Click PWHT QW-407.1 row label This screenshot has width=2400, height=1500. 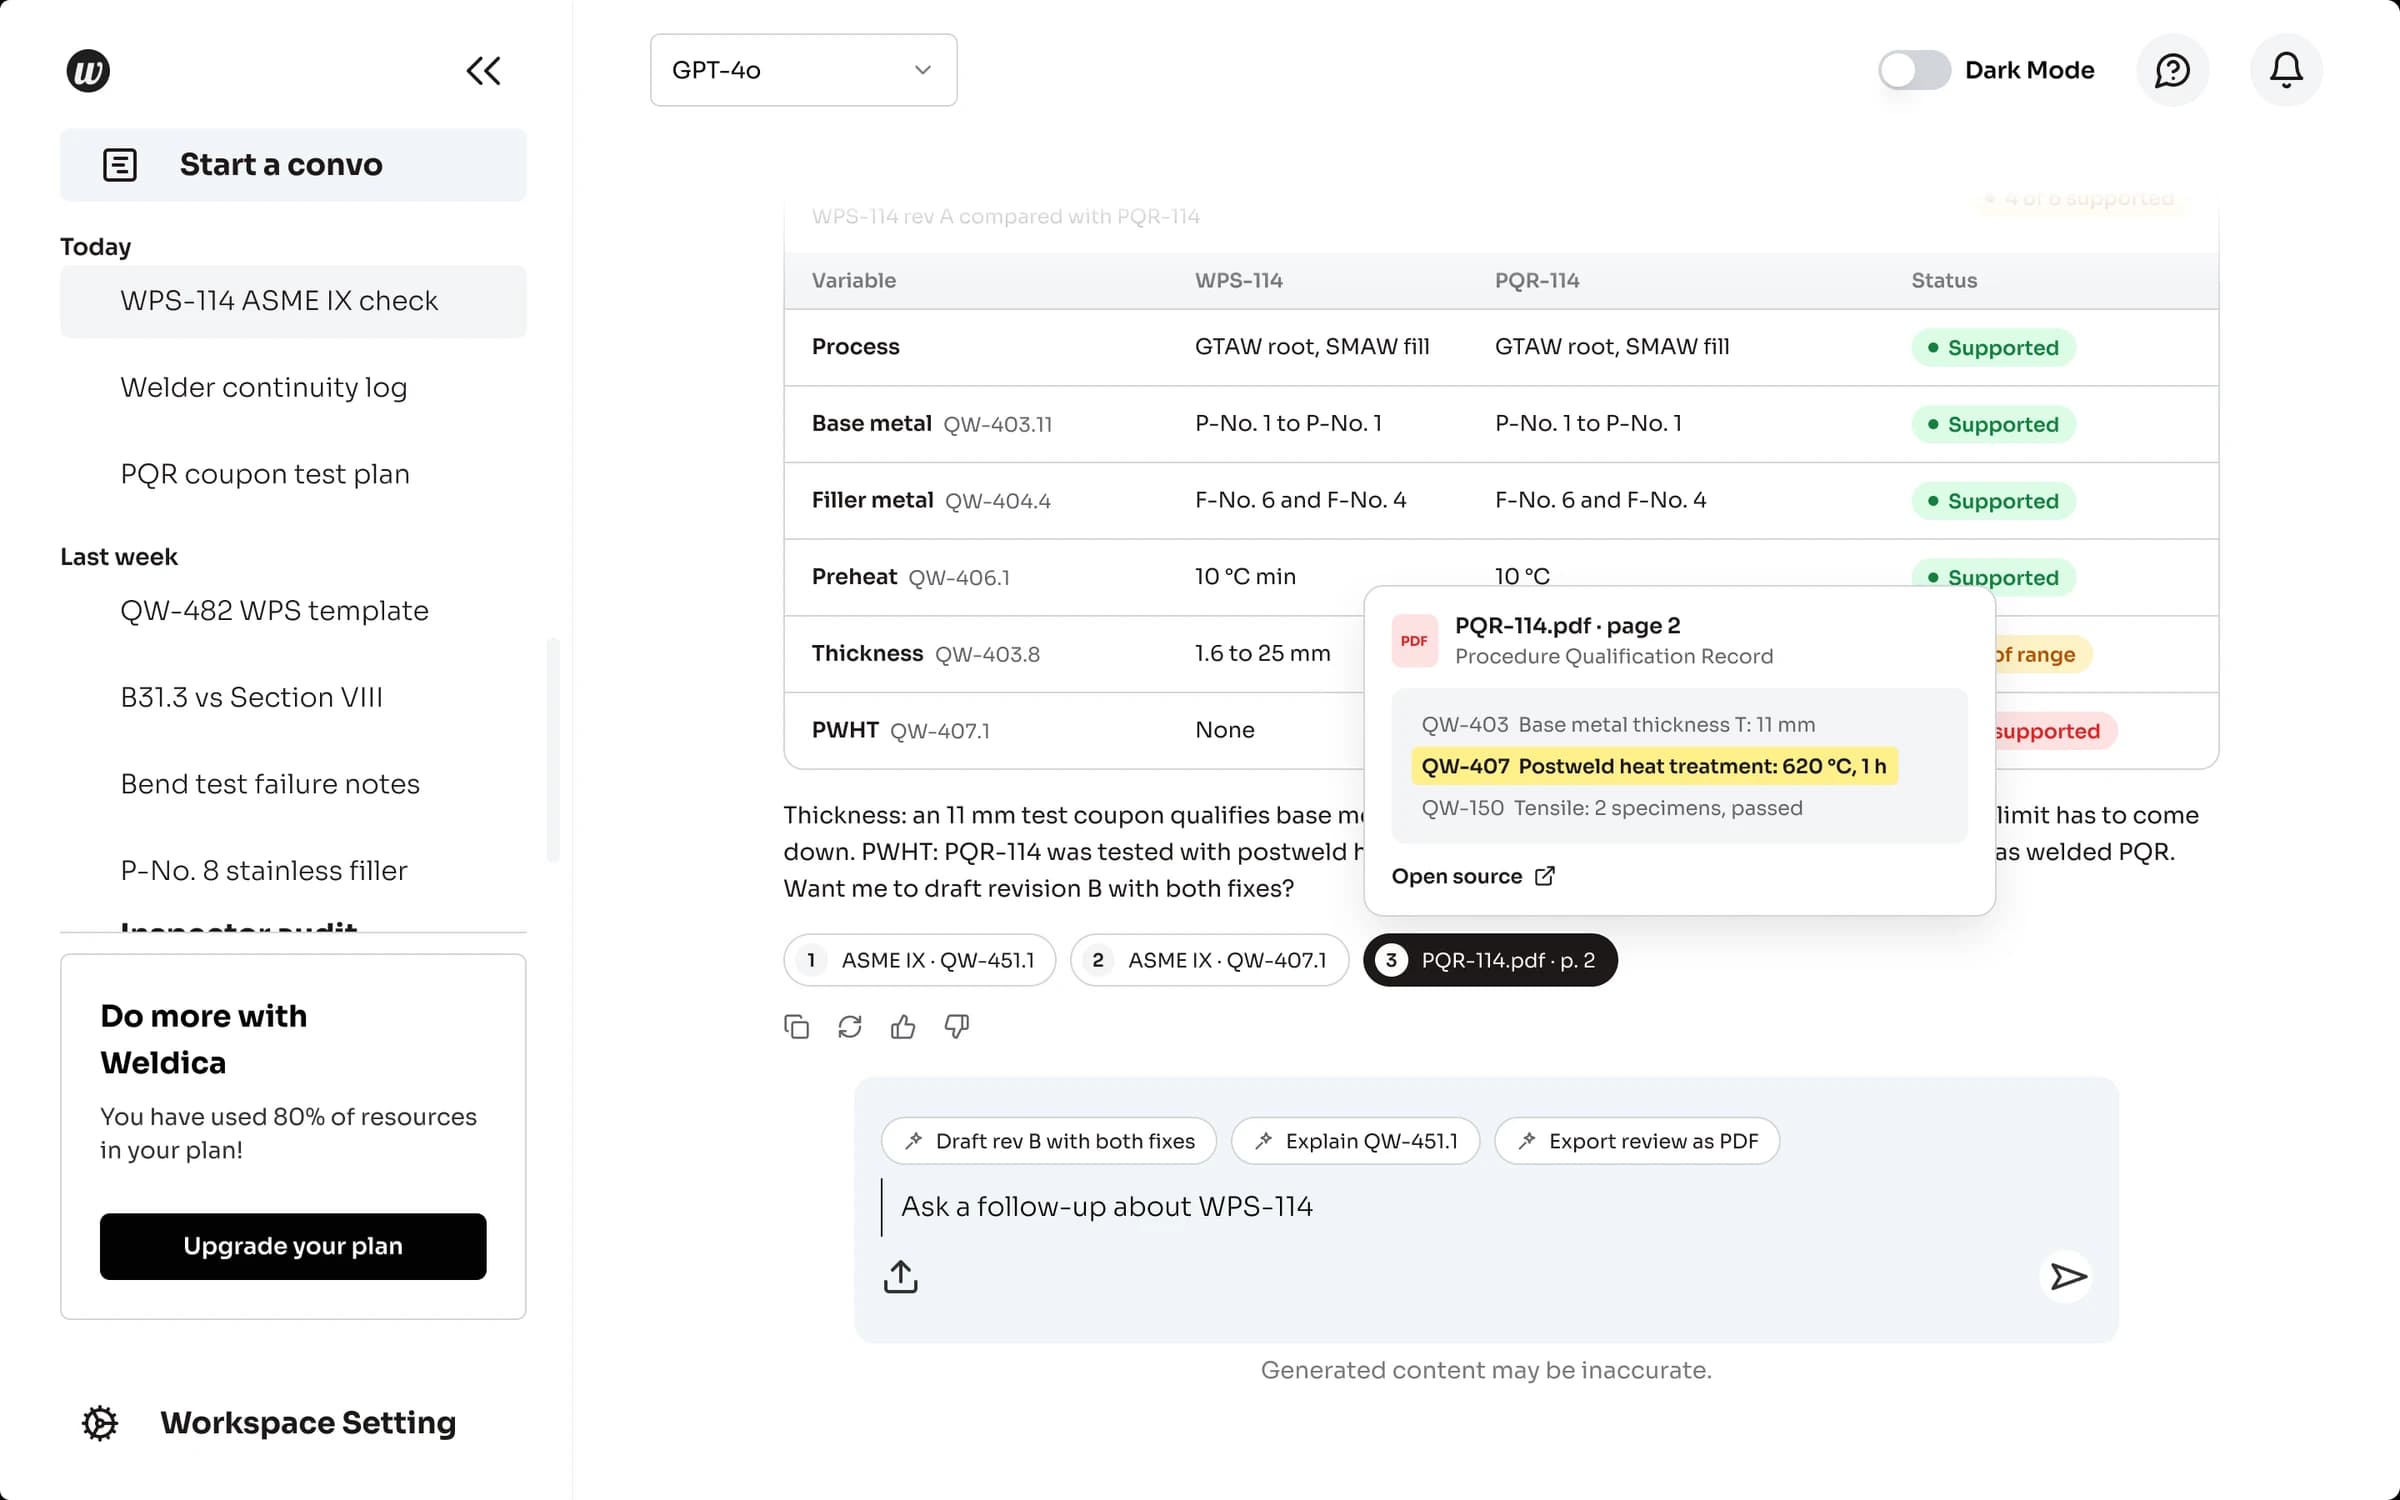pyautogui.click(x=900, y=731)
